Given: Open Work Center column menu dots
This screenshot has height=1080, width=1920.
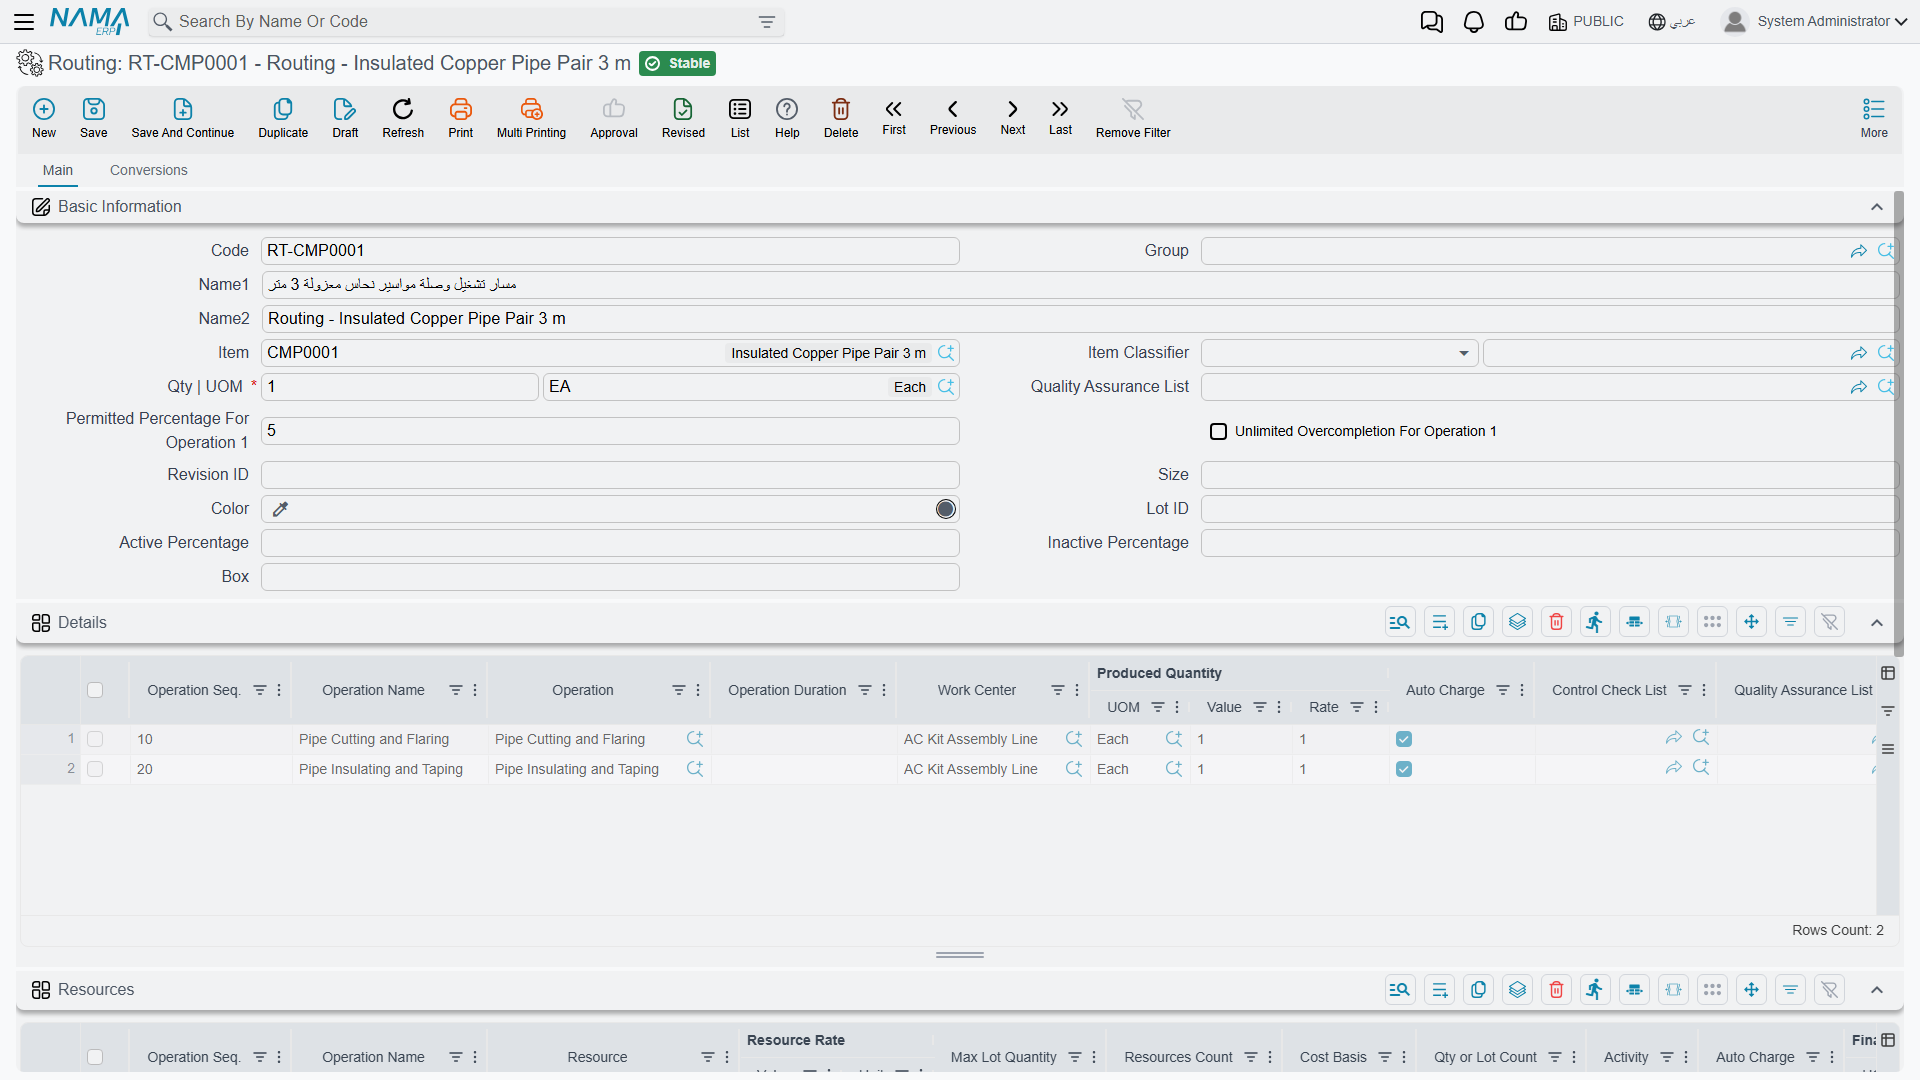Looking at the screenshot, I should [1077, 690].
